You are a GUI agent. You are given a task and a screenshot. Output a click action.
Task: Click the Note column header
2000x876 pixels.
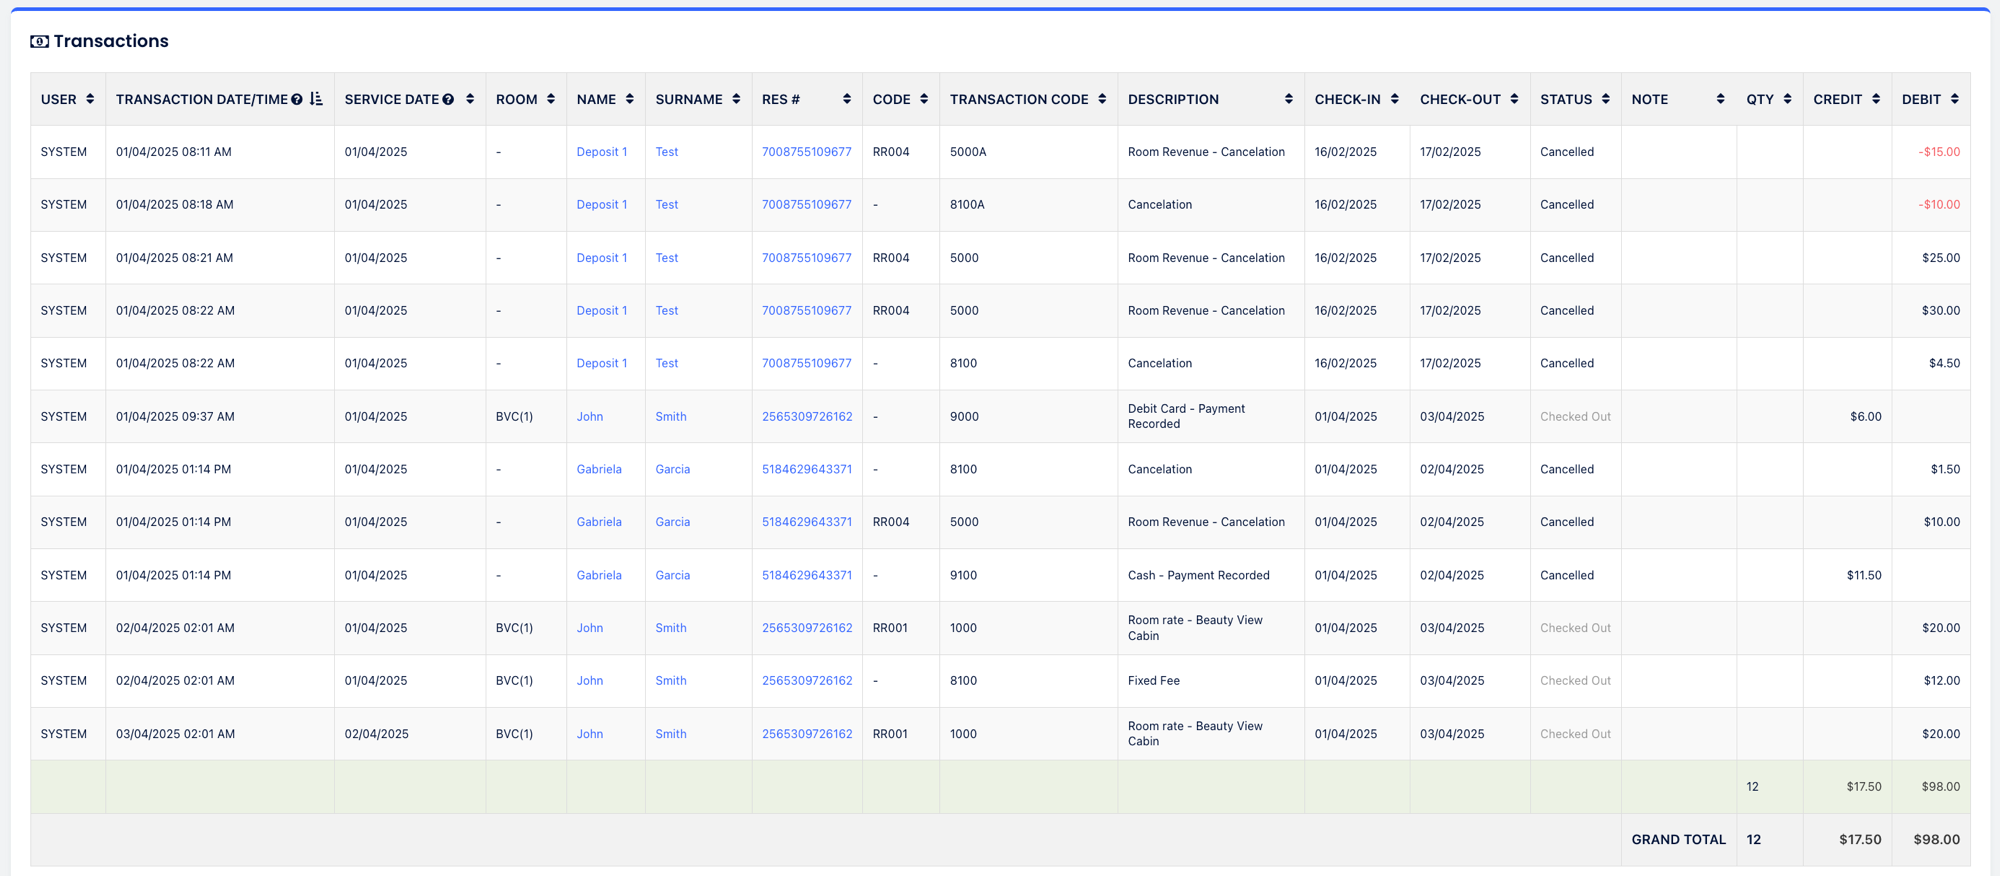click(x=1650, y=99)
